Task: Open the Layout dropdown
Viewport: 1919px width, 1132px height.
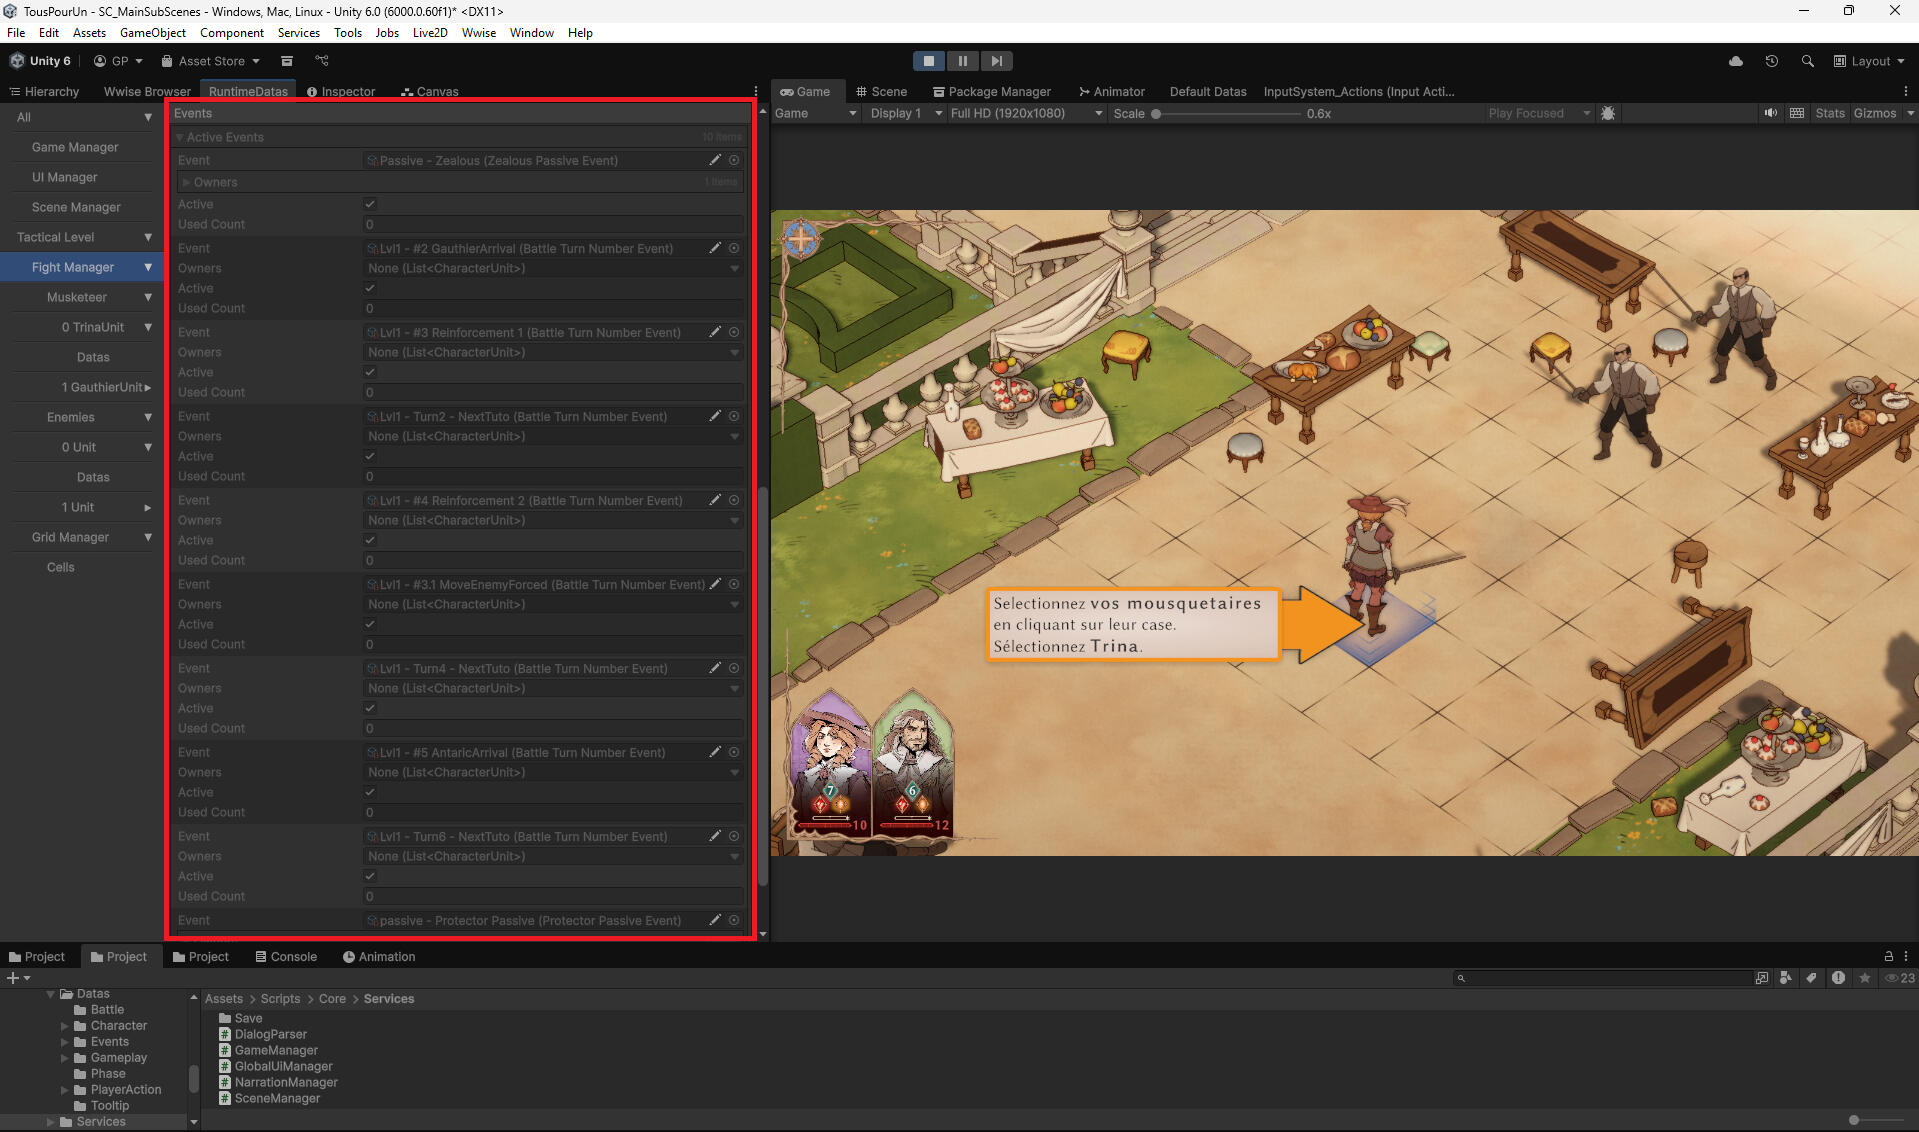Action: click(1870, 61)
